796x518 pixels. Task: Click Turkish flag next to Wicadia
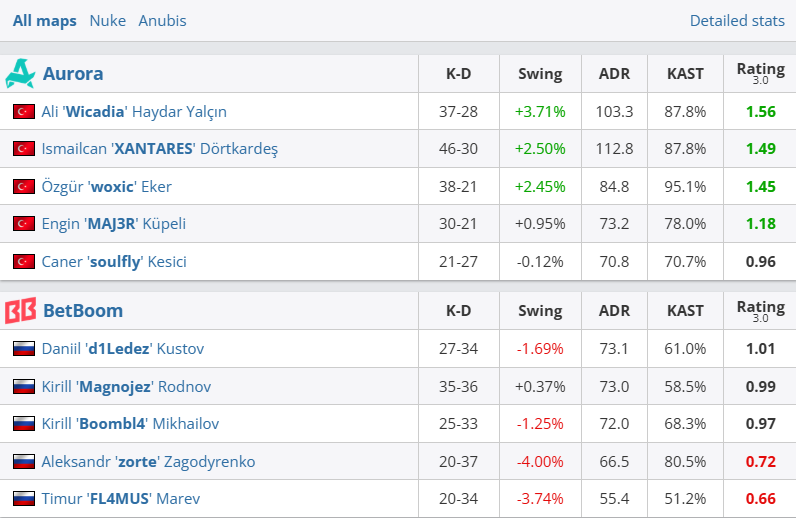[24, 111]
